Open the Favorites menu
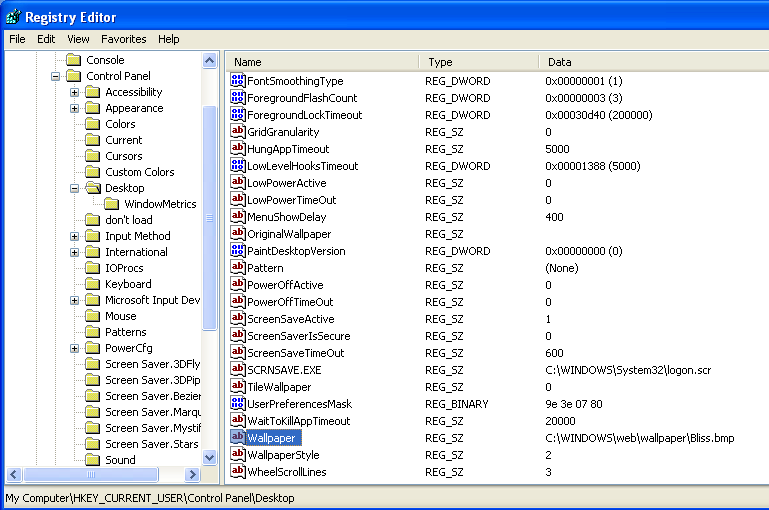Screen dimensions: 769x510 click(124, 39)
